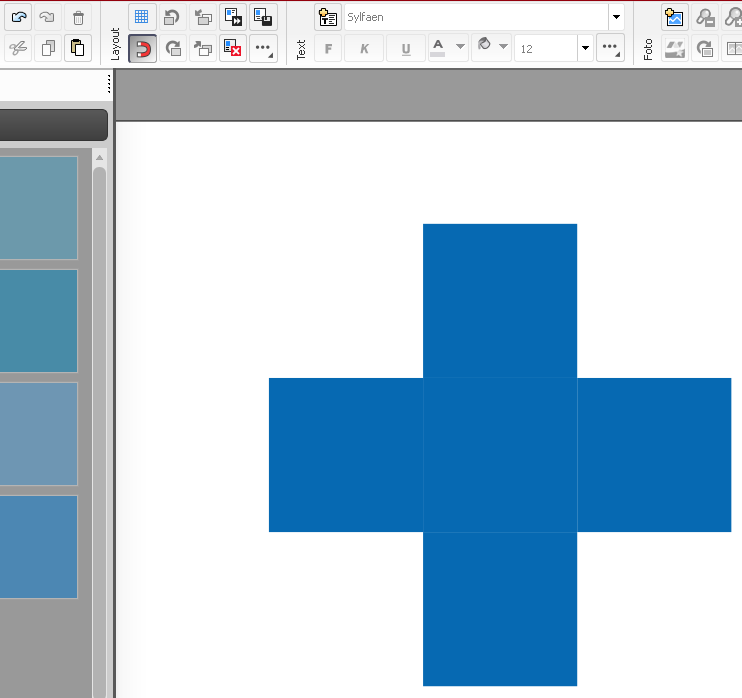
Task: Click the photo effects star icon
Action: click(x=674, y=48)
